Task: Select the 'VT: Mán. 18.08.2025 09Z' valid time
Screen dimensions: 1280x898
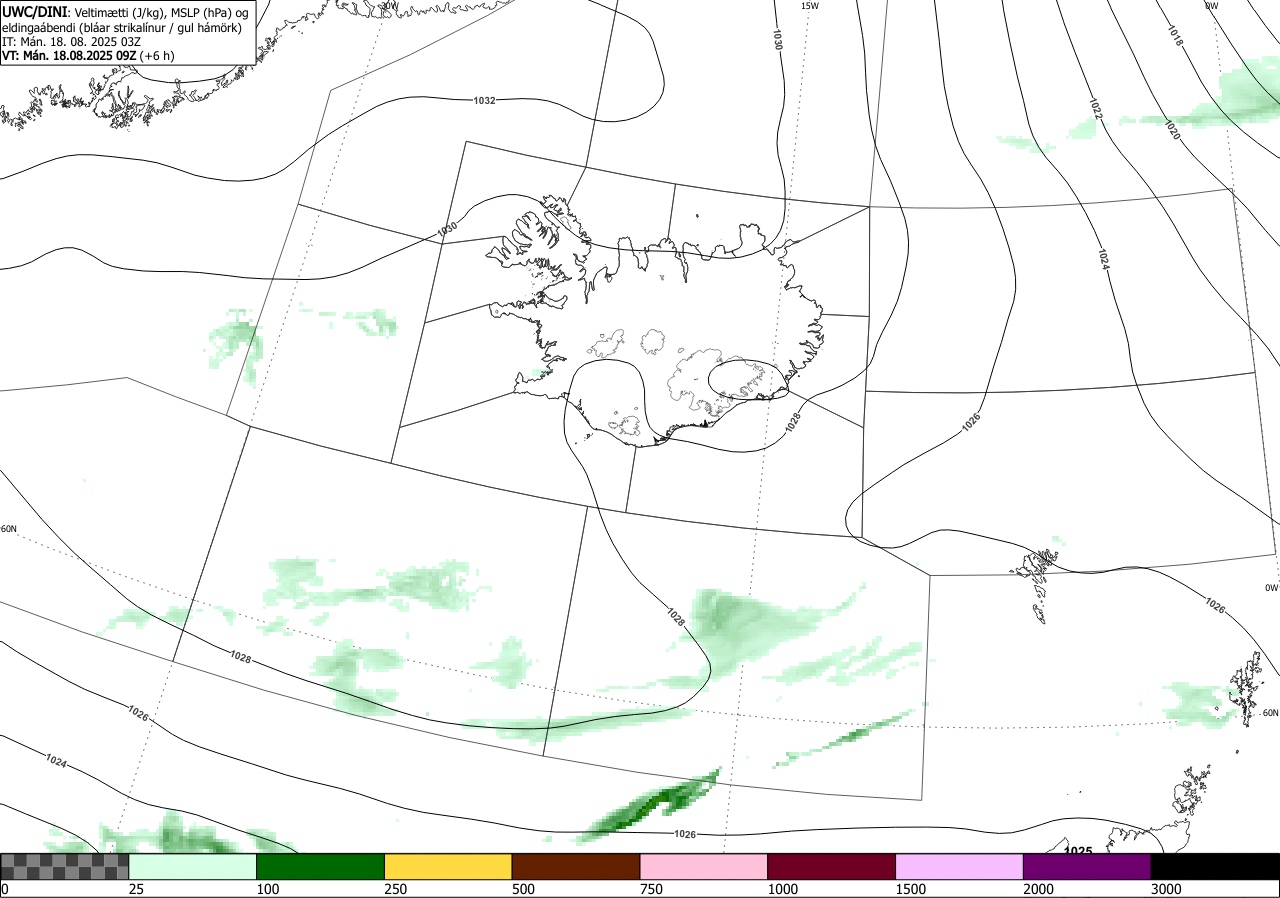Action: coord(69,56)
